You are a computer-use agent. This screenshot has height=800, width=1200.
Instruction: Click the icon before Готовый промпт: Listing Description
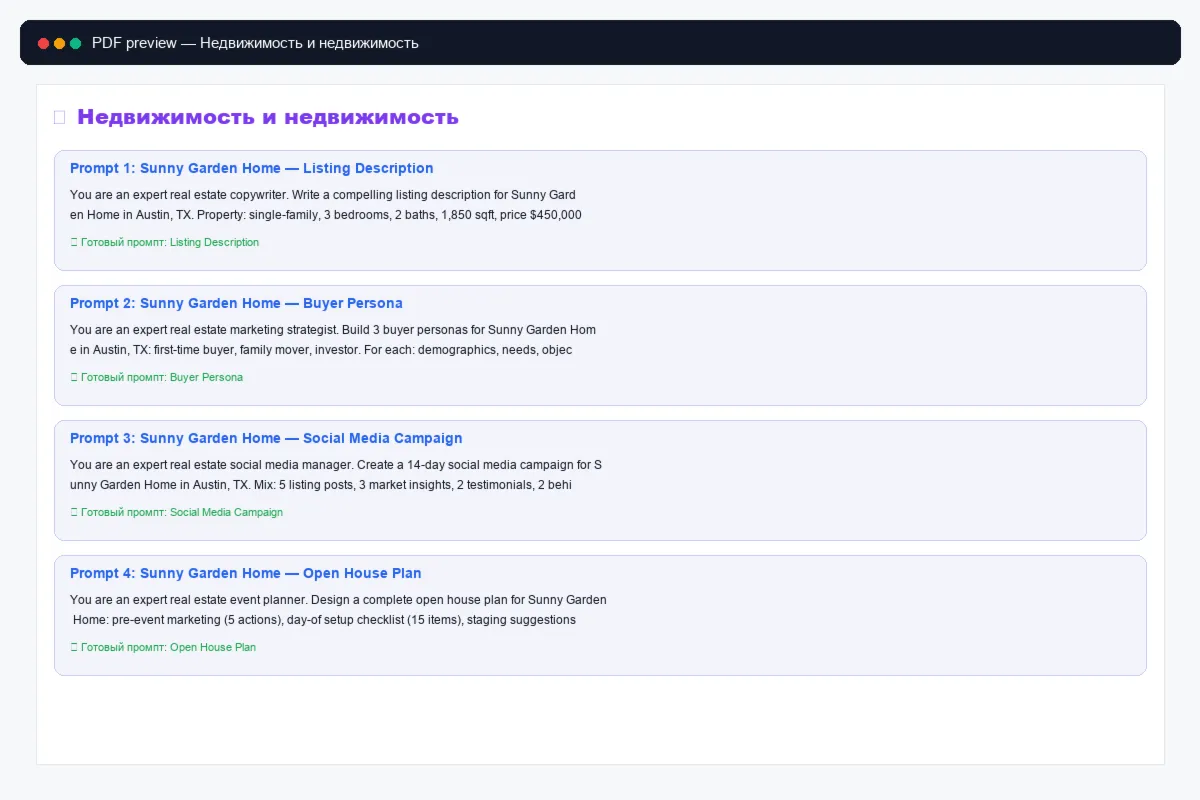(x=74, y=242)
